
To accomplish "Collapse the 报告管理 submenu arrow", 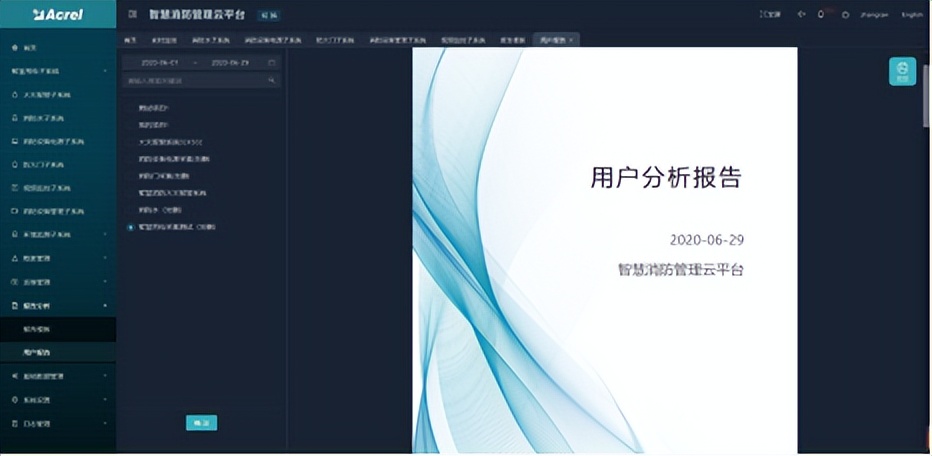I will coord(105,306).
